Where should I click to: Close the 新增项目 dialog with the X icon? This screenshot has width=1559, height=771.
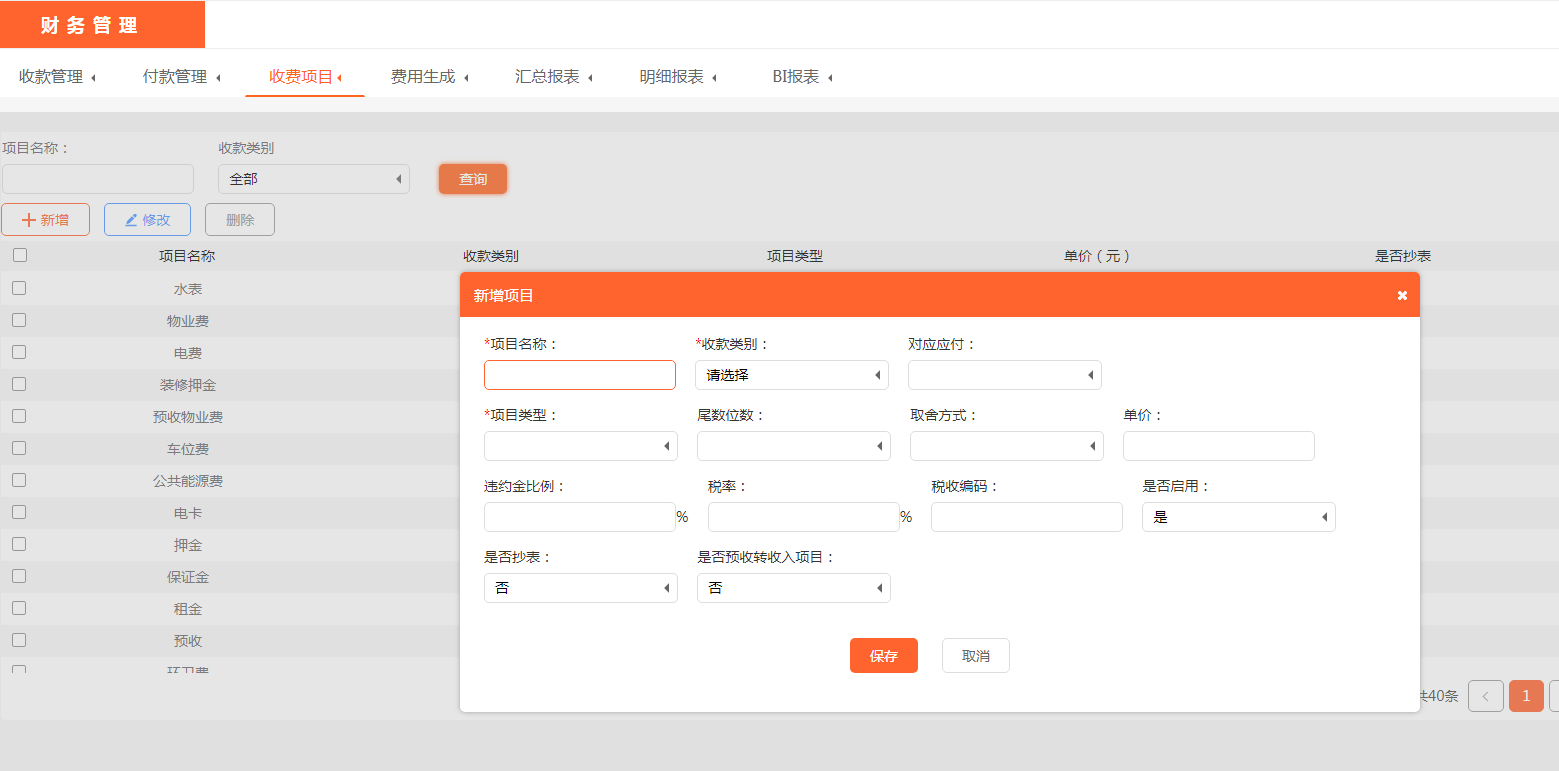coord(1402,295)
